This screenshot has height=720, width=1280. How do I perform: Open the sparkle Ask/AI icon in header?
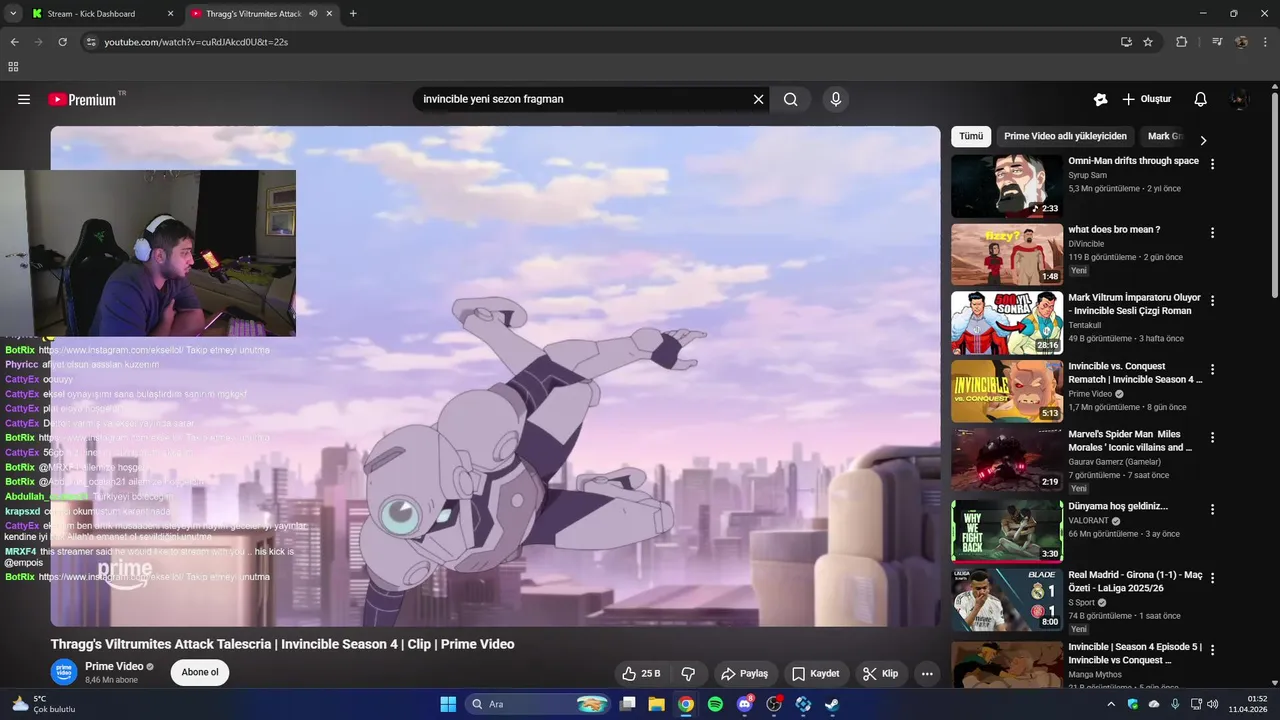(1100, 99)
